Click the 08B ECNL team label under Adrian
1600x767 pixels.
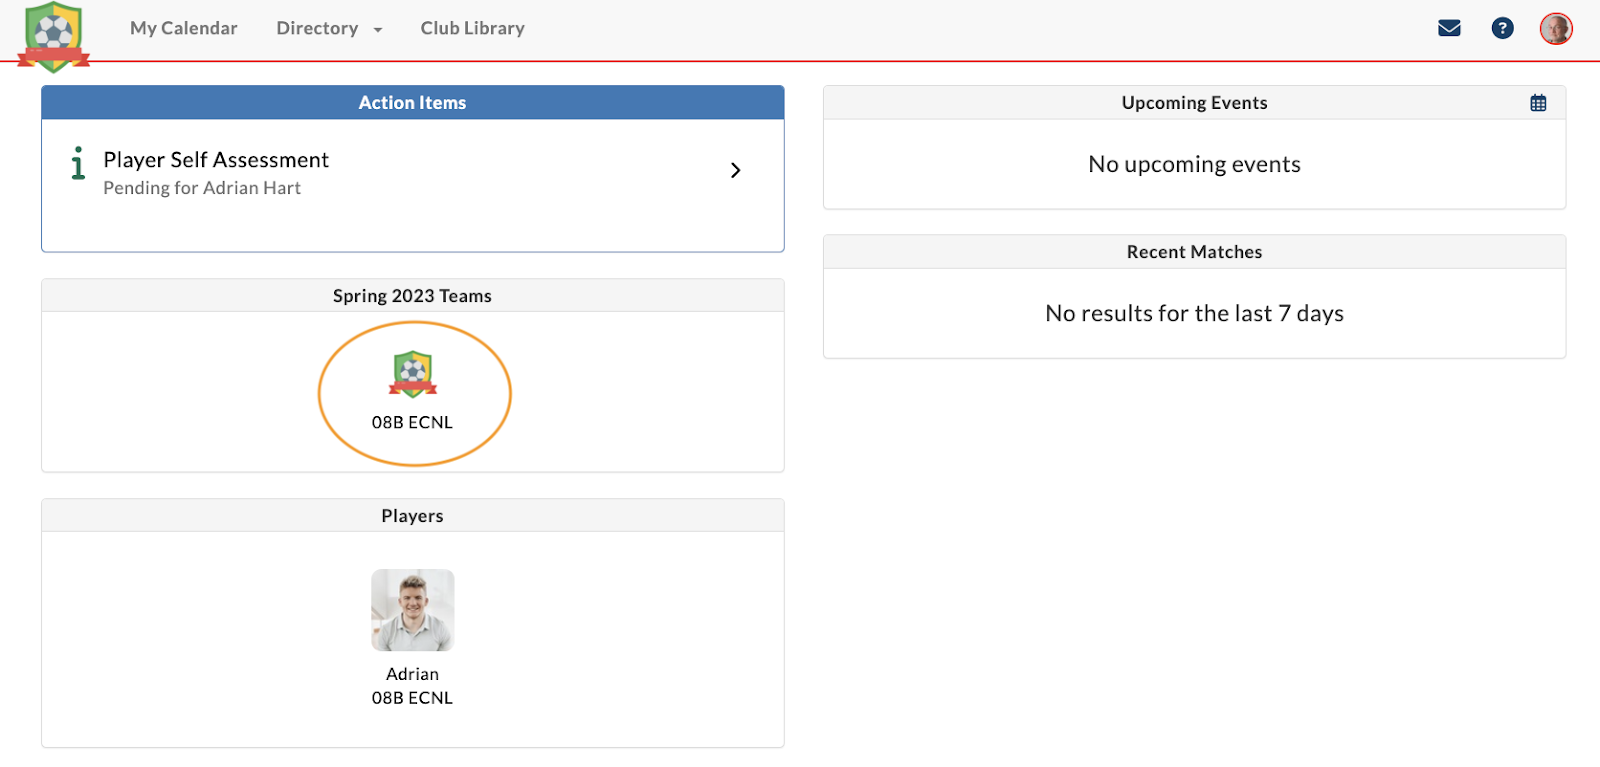pos(412,698)
